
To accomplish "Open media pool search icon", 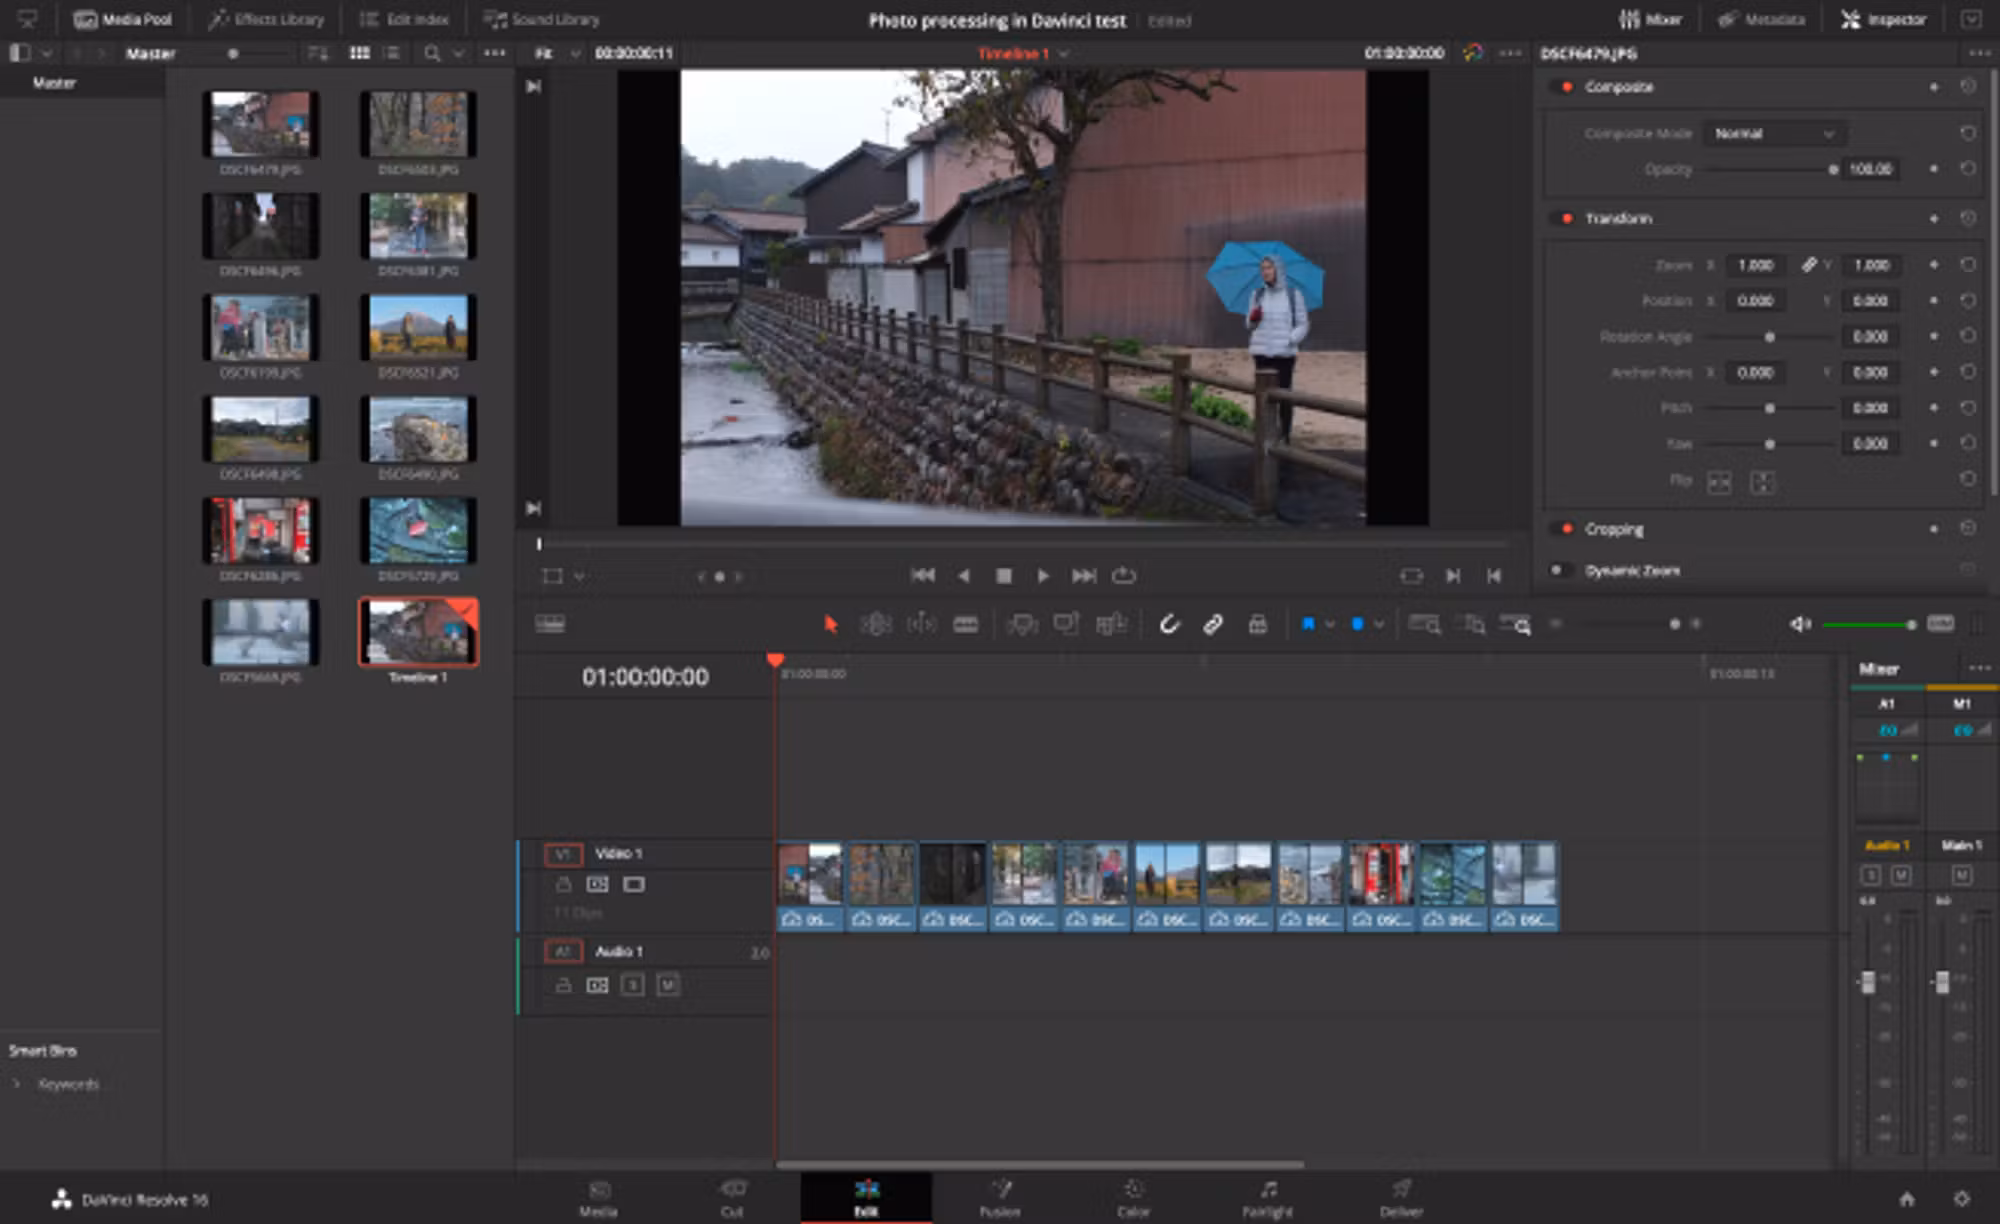I will pos(432,53).
